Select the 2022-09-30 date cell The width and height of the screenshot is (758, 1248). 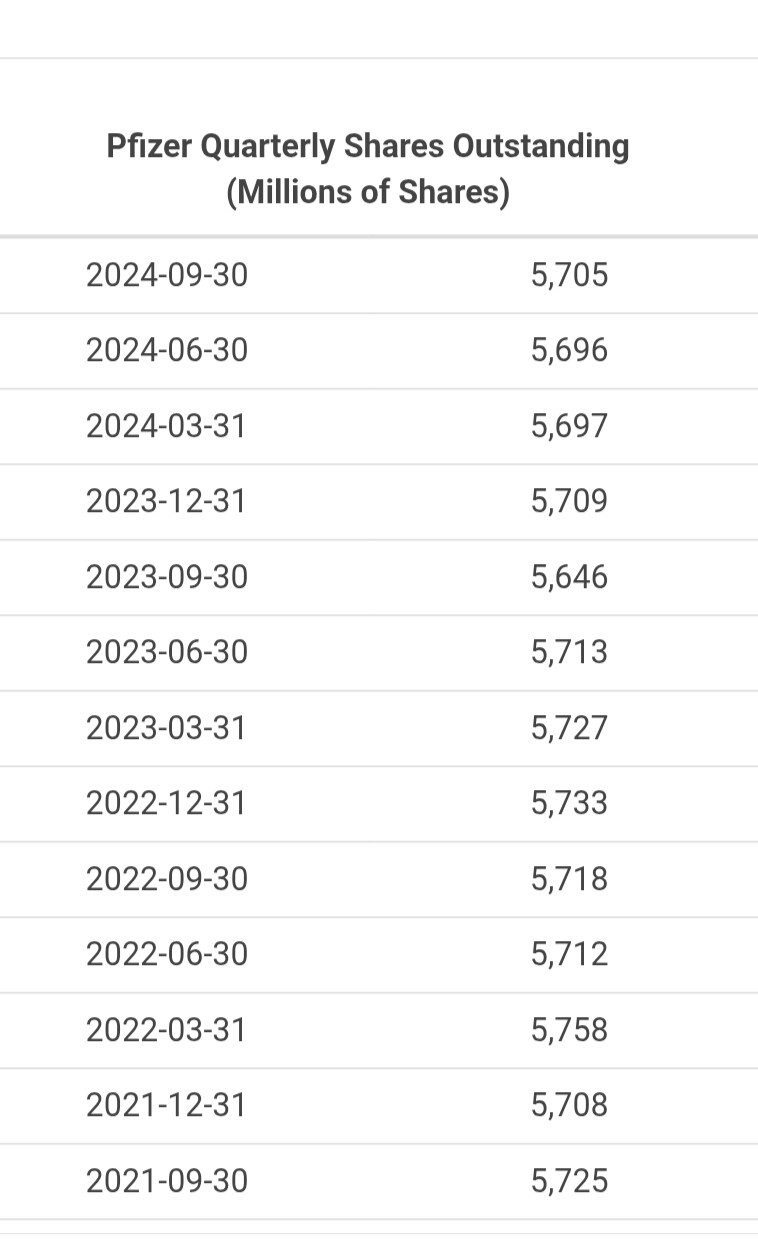click(x=167, y=879)
